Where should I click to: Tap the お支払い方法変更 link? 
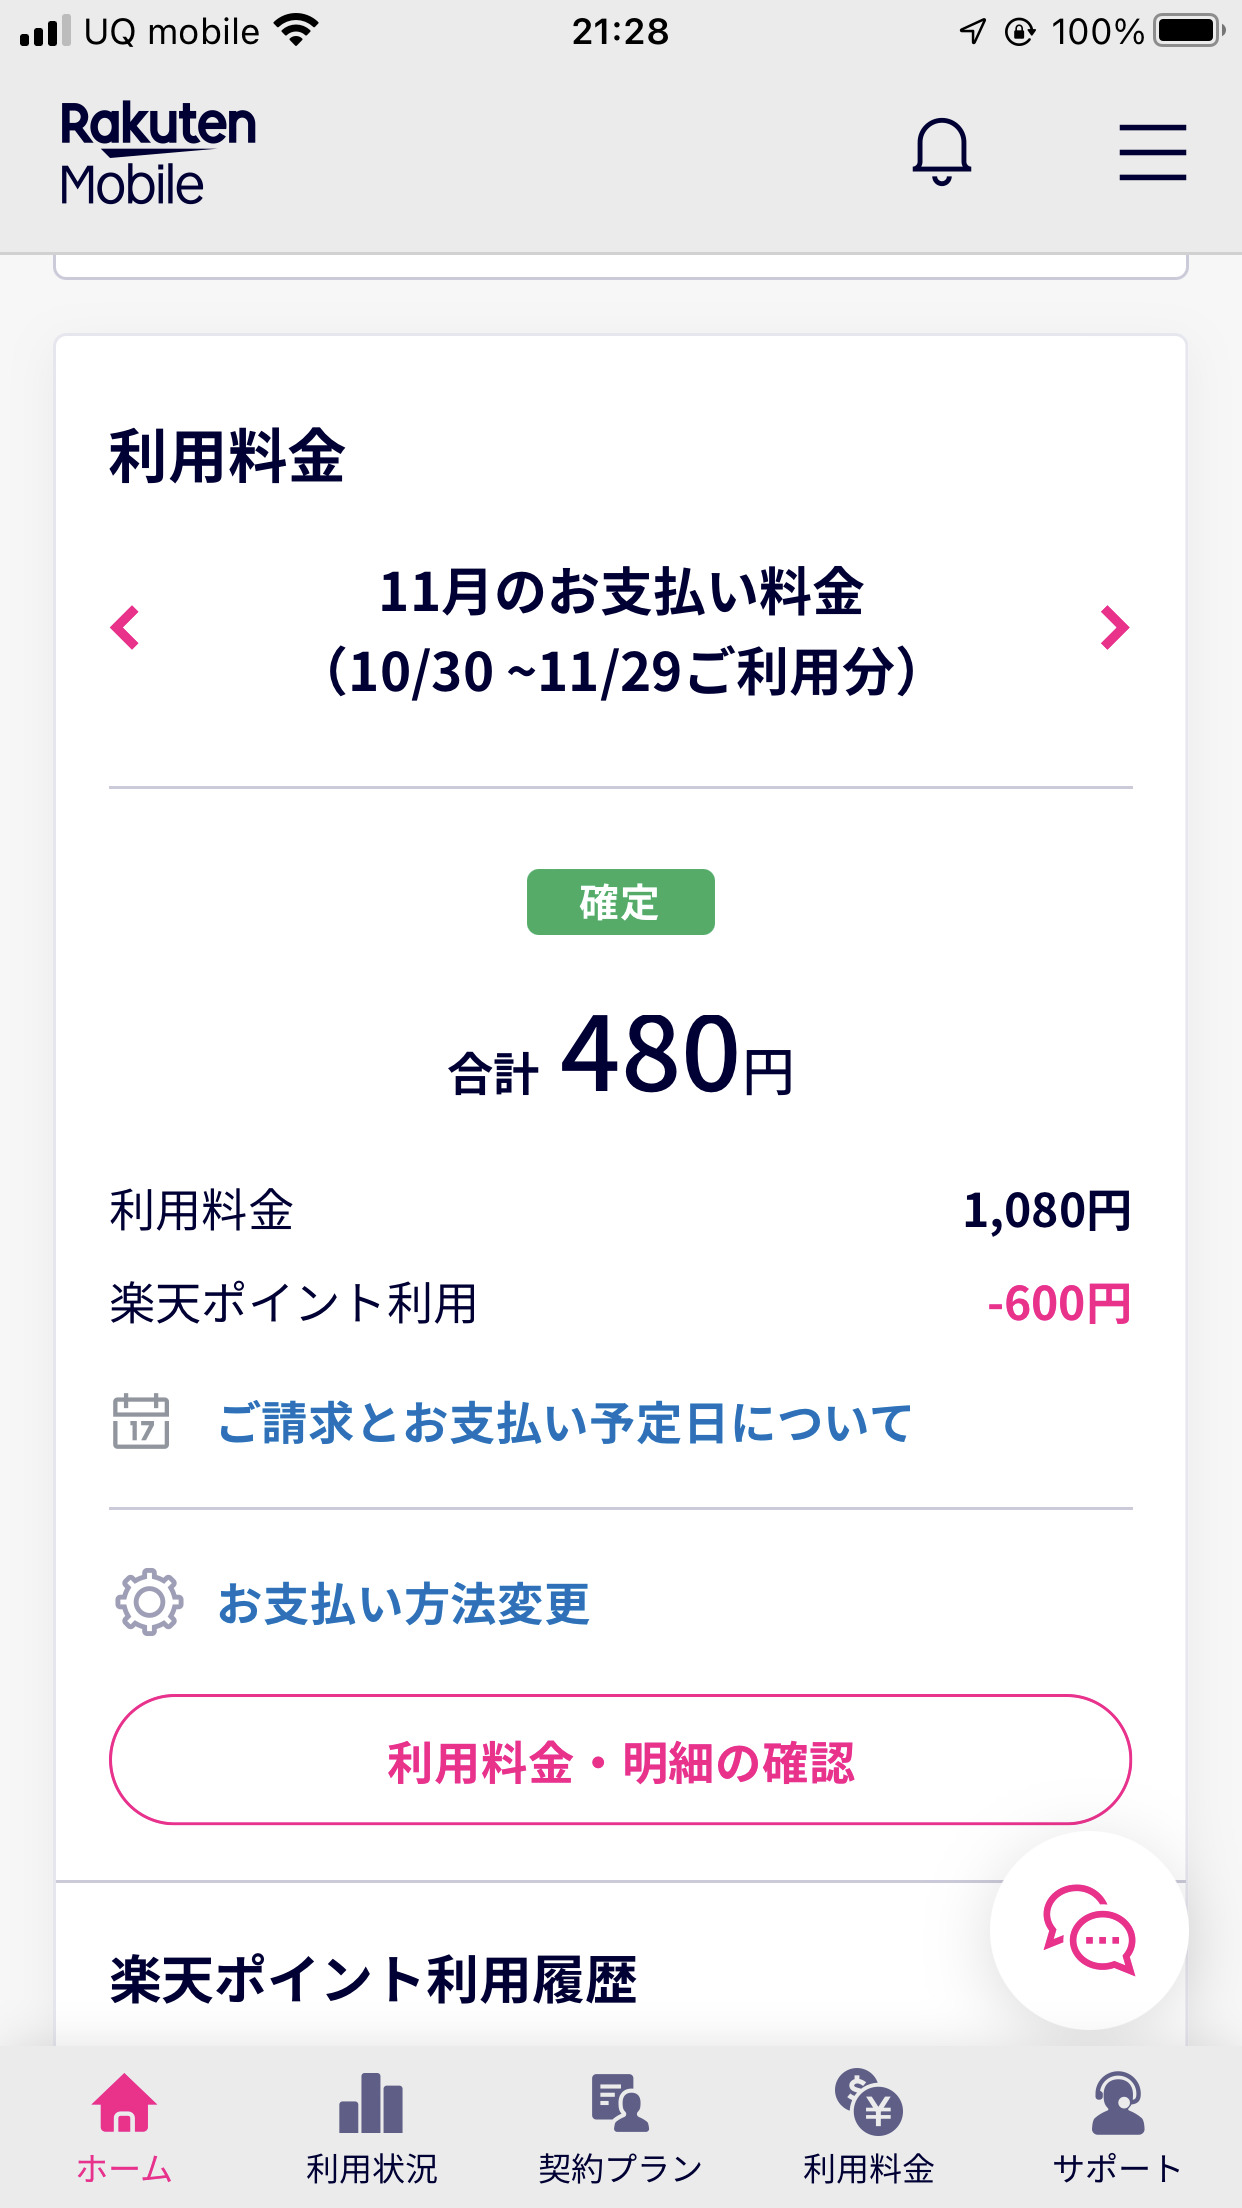(x=404, y=1603)
